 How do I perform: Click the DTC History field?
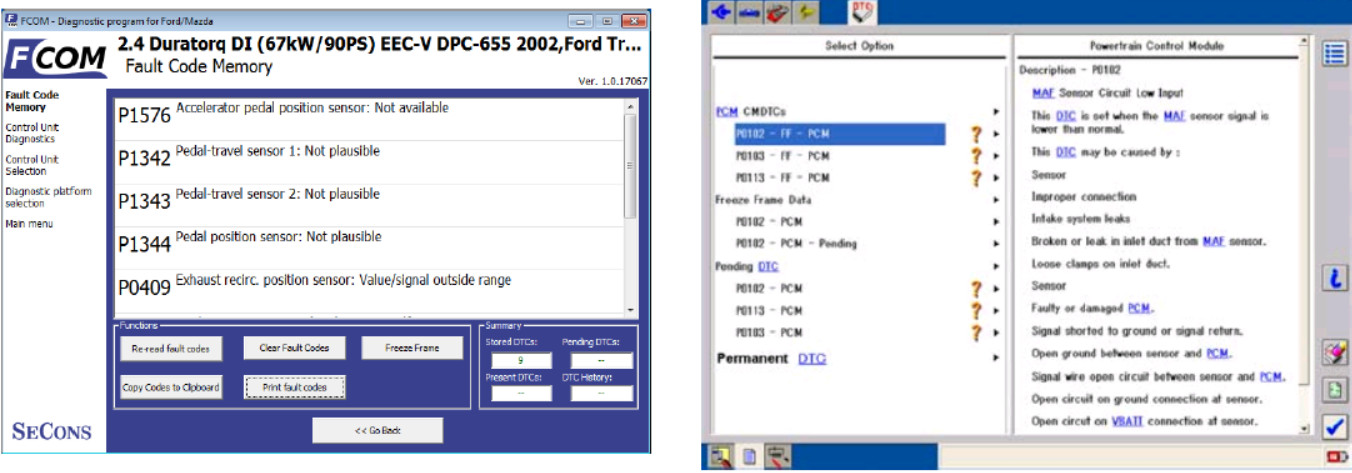coord(602,394)
